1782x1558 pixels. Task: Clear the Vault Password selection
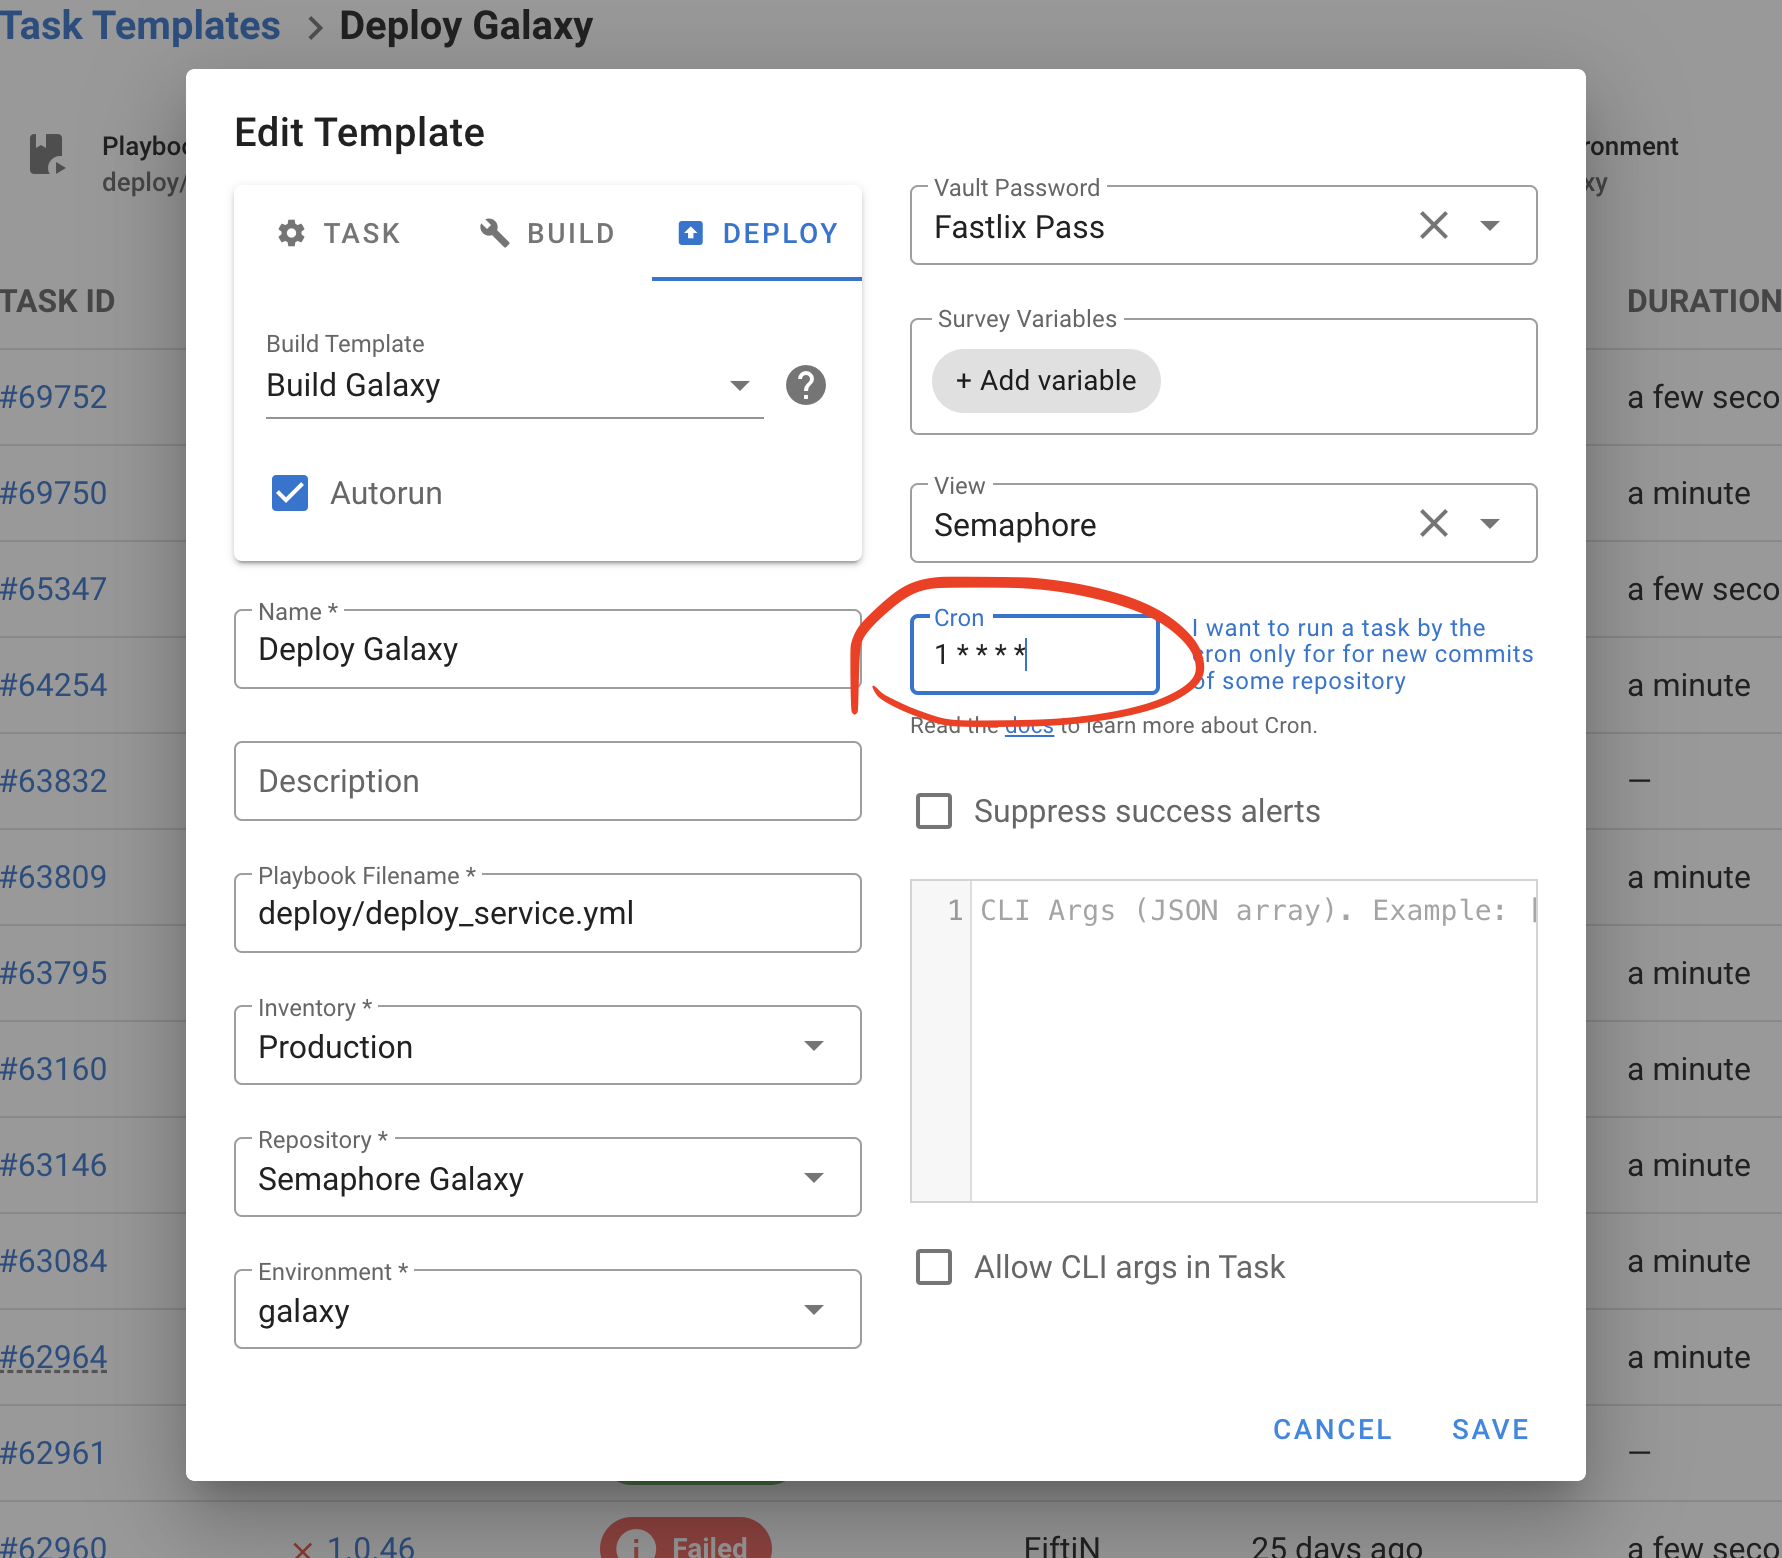click(1433, 226)
